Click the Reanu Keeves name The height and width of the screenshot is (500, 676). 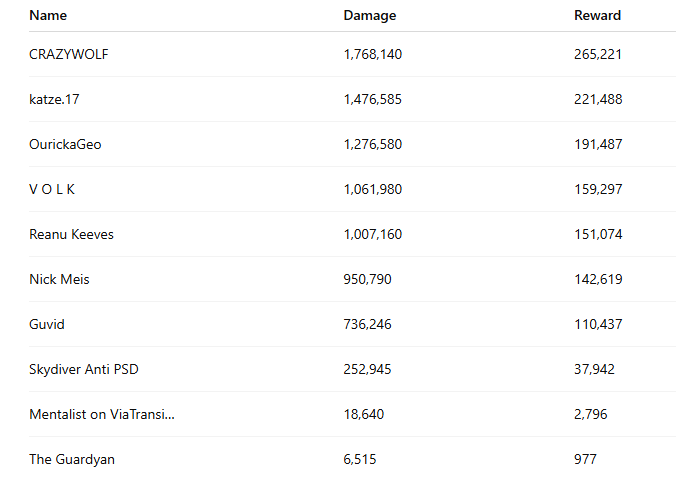pos(72,234)
